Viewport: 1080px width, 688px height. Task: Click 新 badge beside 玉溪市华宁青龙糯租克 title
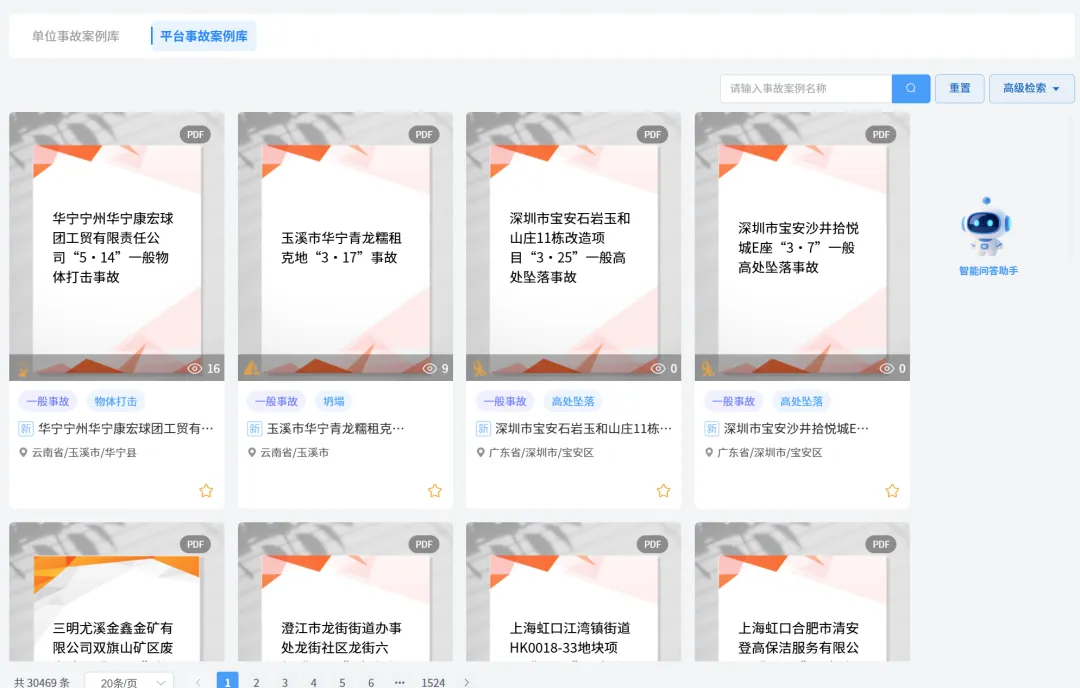(x=254, y=428)
